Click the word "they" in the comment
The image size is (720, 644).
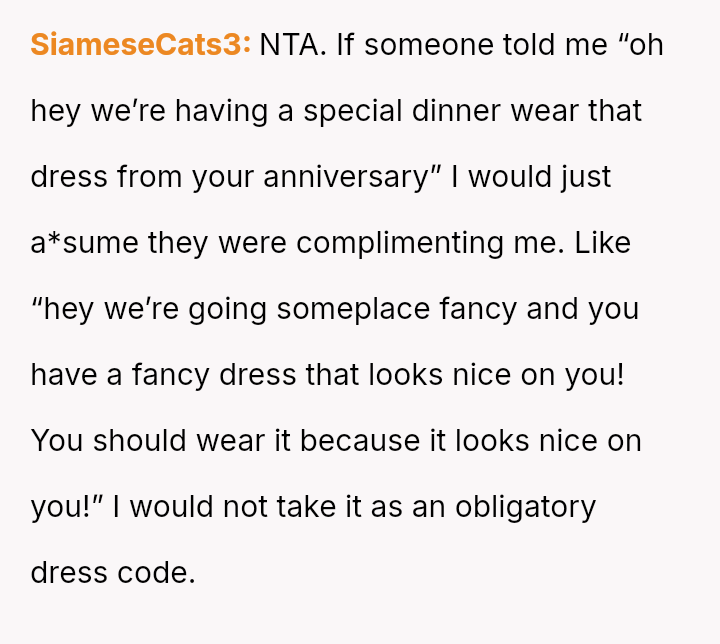pyautogui.click(x=182, y=243)
